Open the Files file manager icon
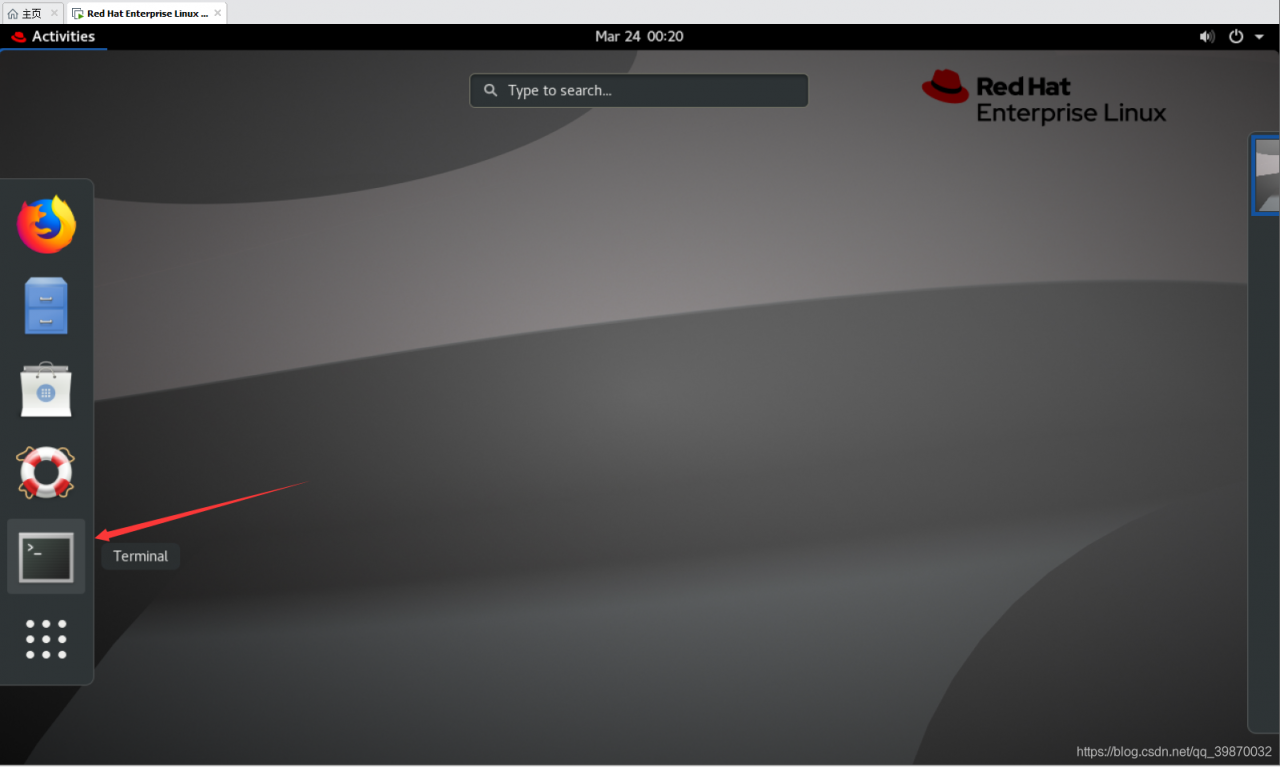This screenshot has width=1280, height=767. tap(46, 306)
